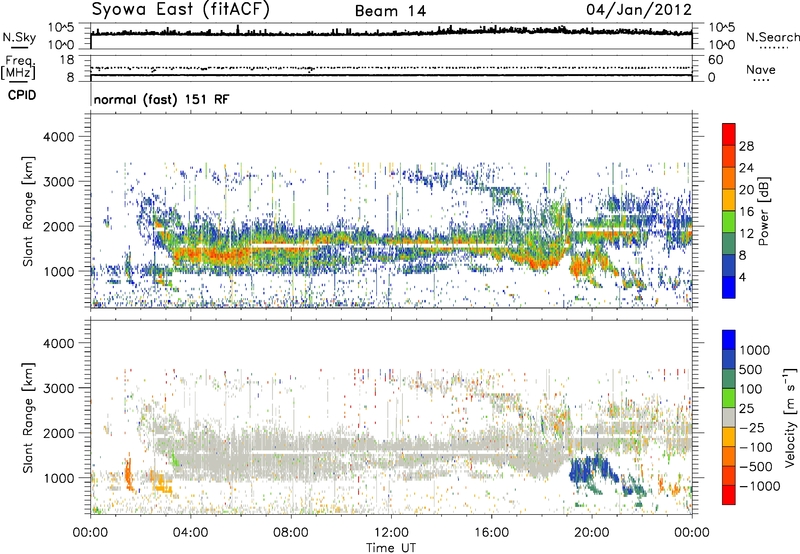This screenshot has height=554, width=800.
Task: Click the '4000' tick on the power panel
Action: click(x=58, y=137)
